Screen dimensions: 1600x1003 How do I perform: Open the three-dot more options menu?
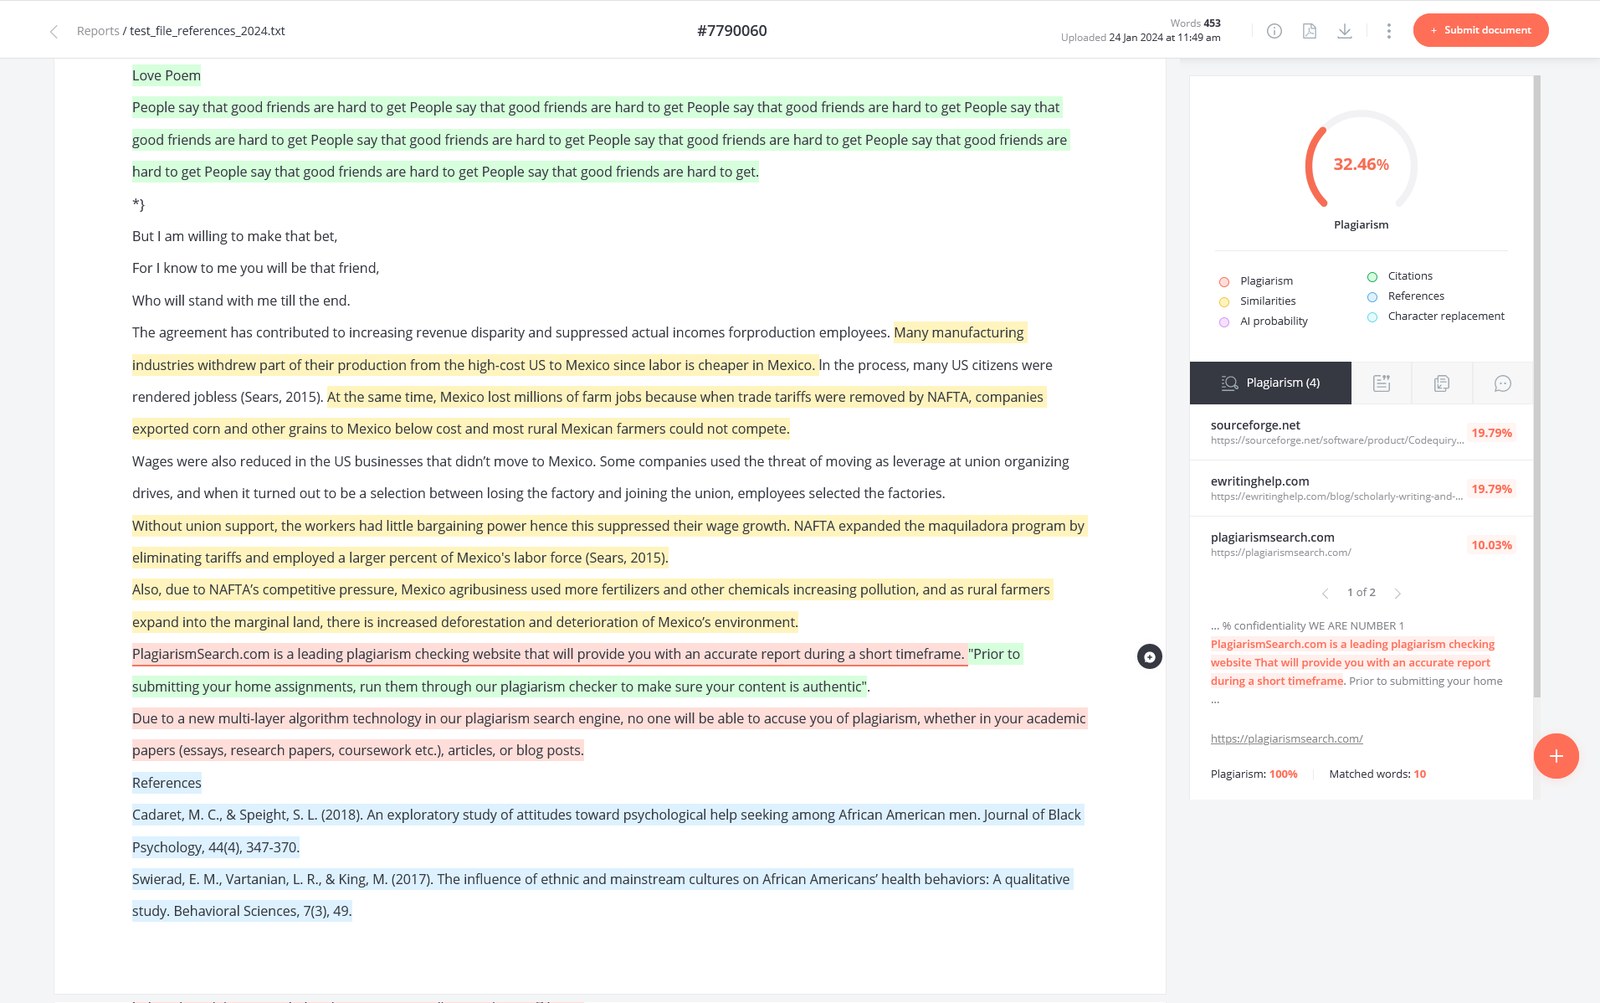point(1389,31)
